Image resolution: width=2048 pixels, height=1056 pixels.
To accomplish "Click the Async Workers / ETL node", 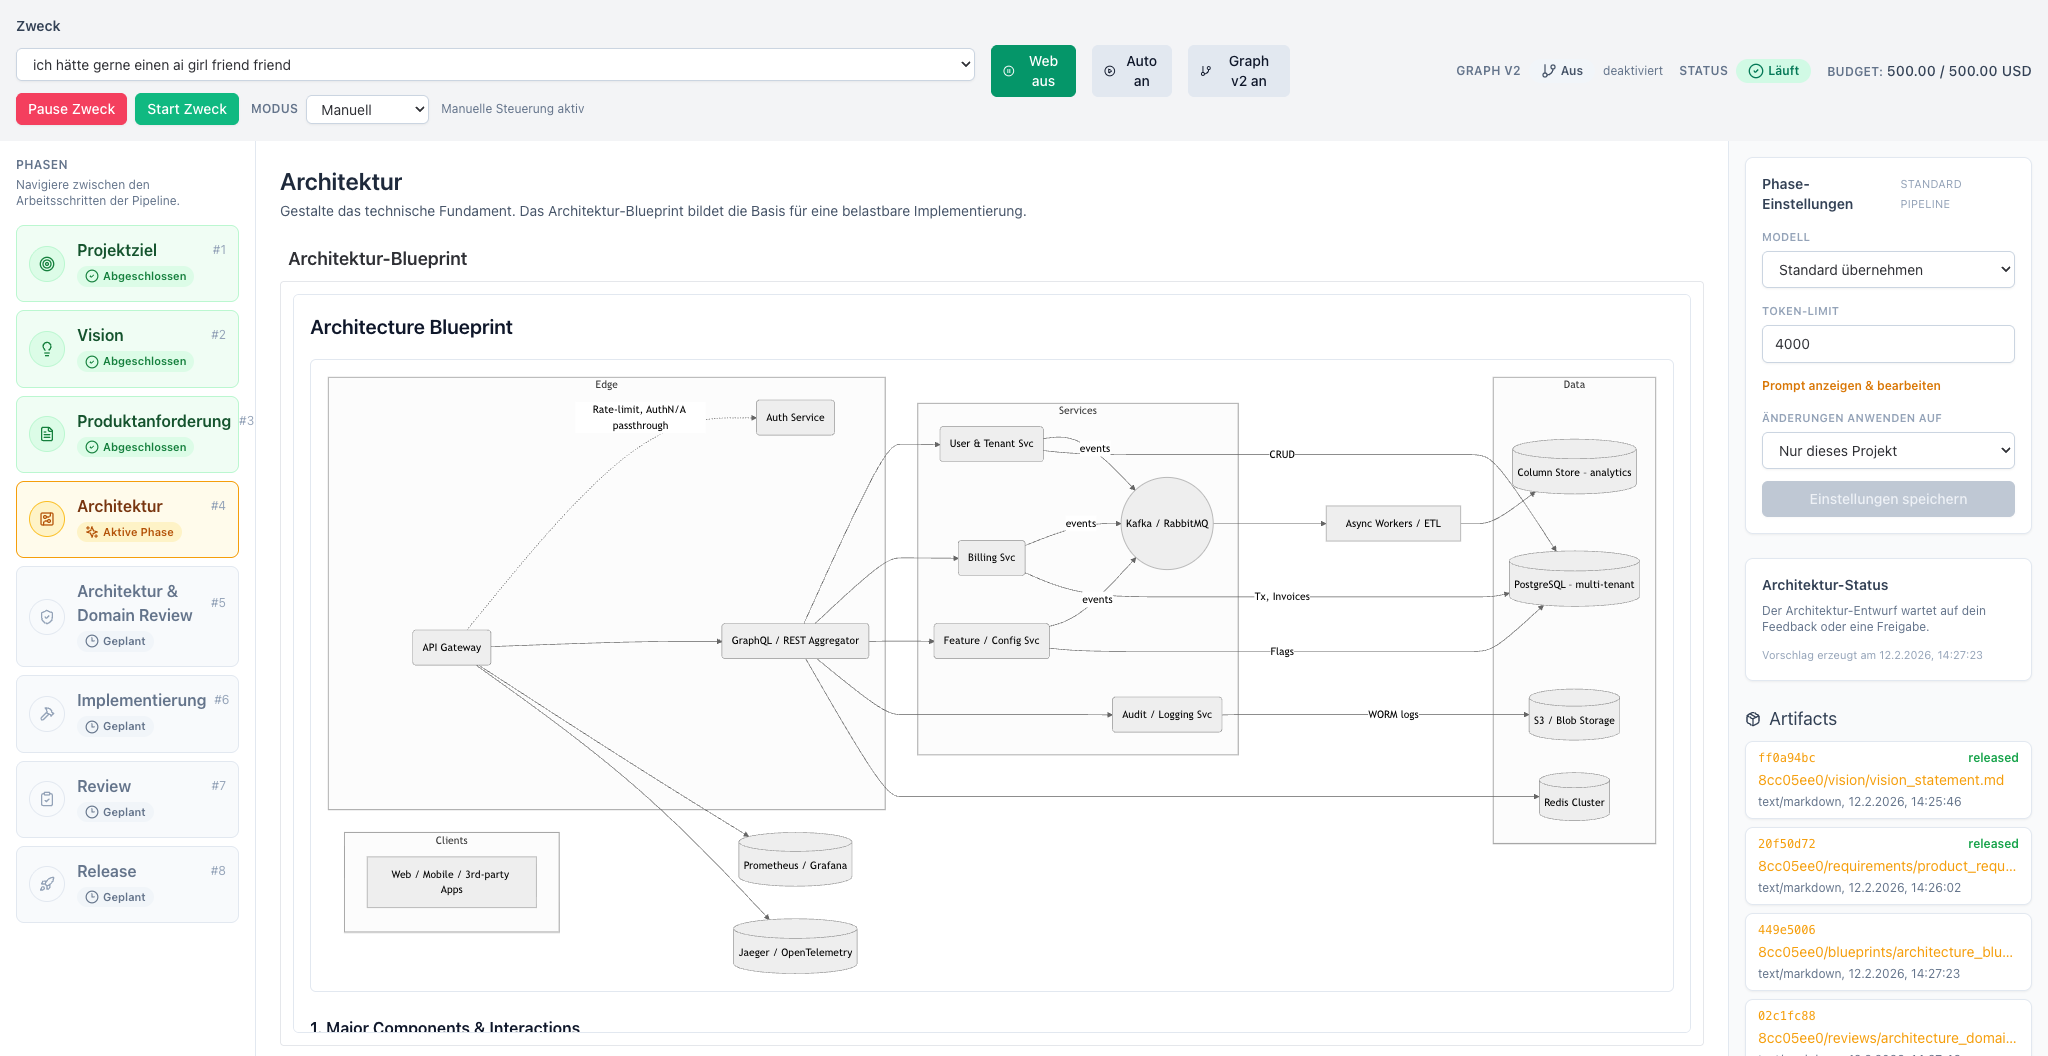I will pyautogui.click(x=1393, y=523).
